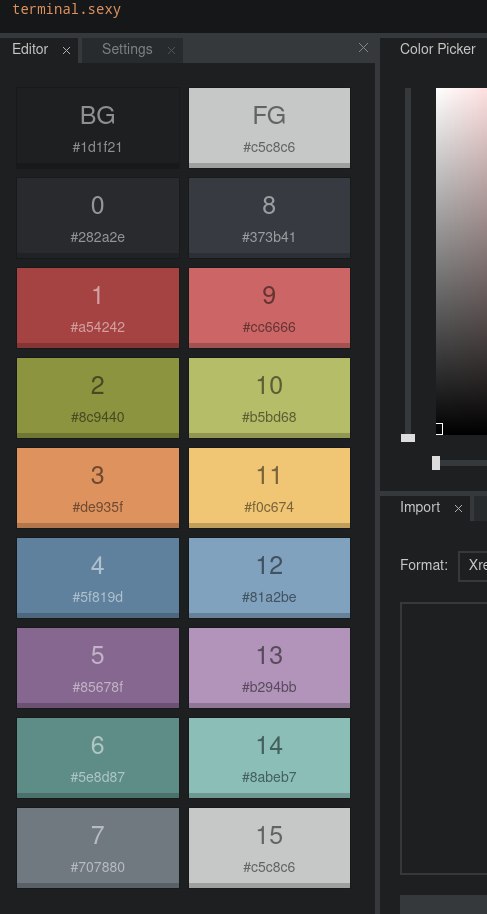The height and width of the screenshot is (914, 487).
Task: Close the Editor panel group
Action: point(363,48)
